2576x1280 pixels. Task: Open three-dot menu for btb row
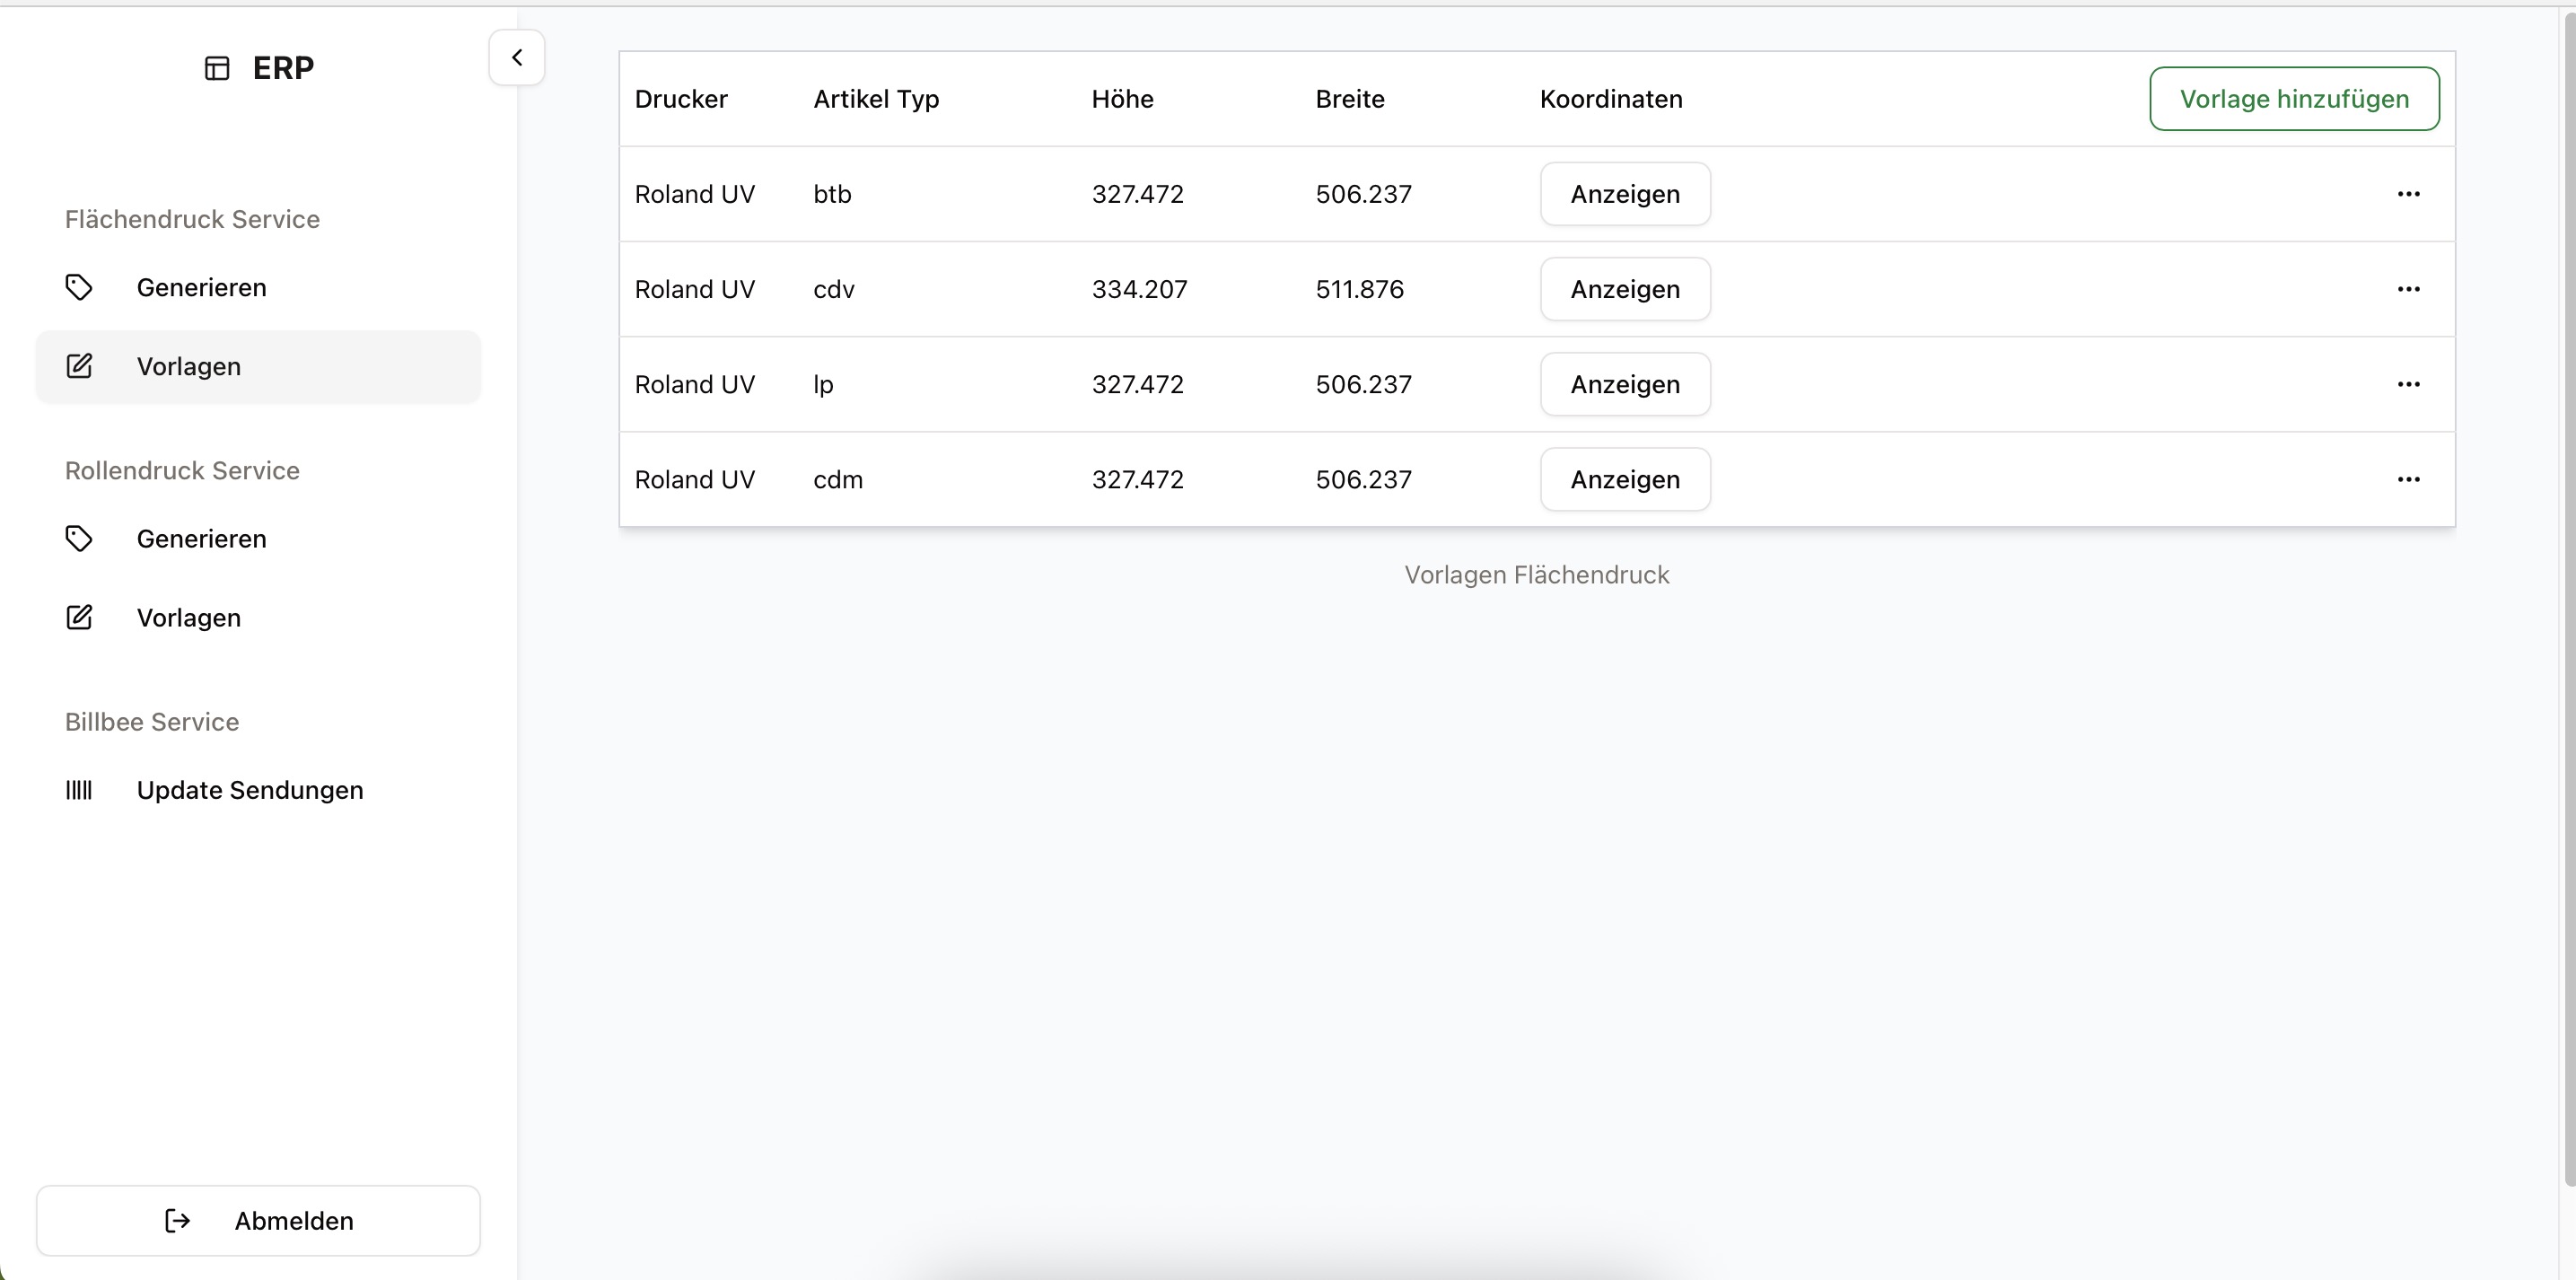point(2408,194)
